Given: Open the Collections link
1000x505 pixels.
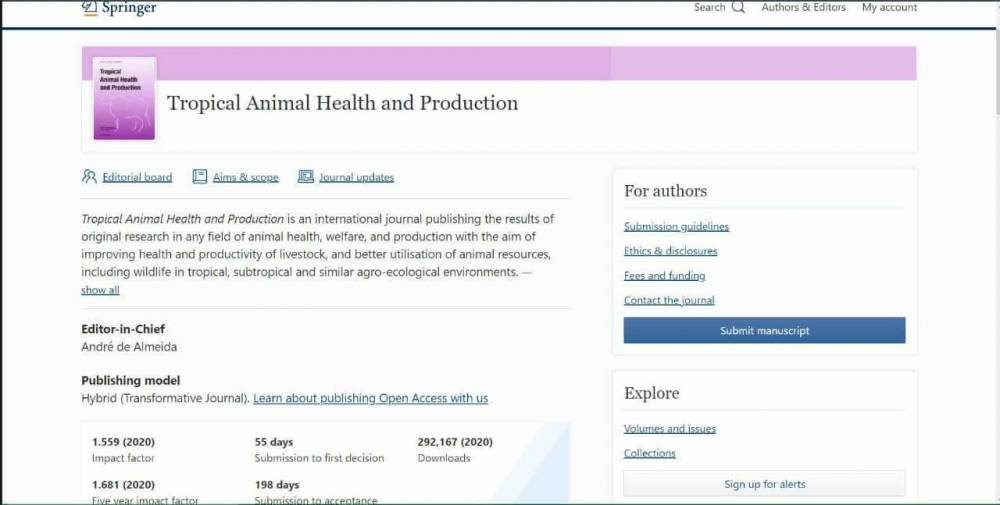Looking at the screenshot, I should [649, 453].
